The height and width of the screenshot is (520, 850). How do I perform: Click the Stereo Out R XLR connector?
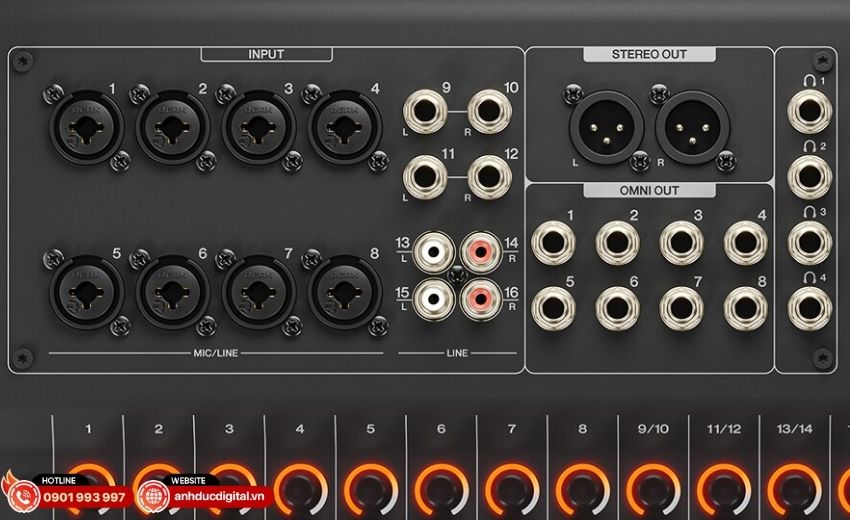tap(693, 128)
